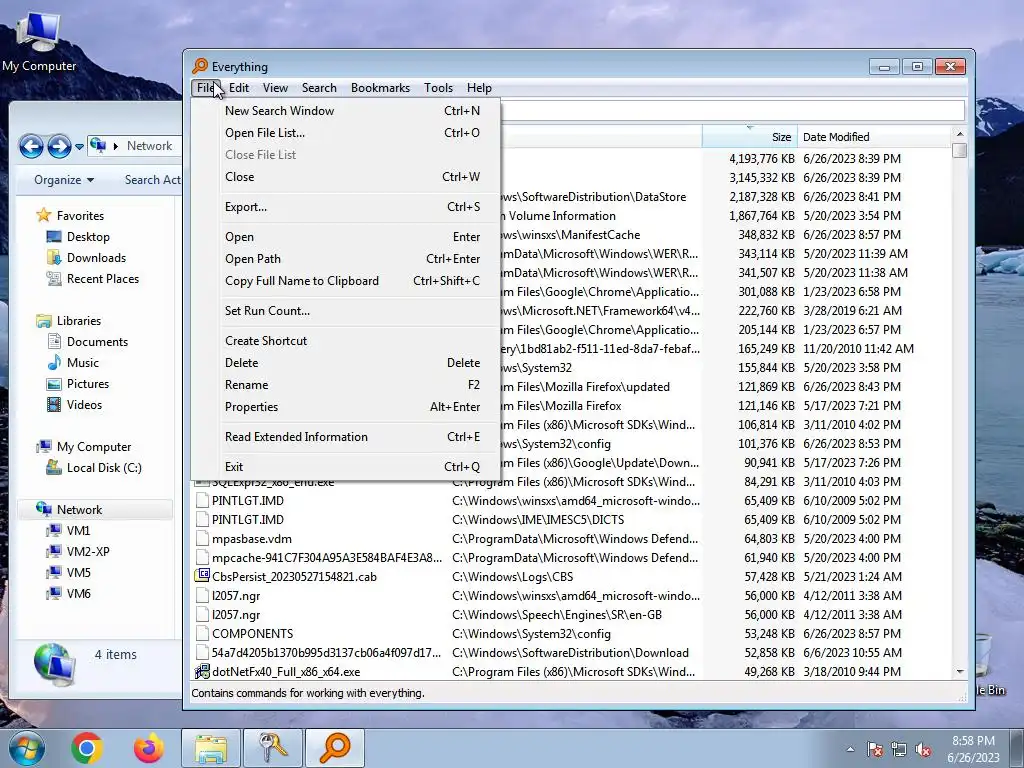
Task: Open the Organize dropdown in Network window
Action: [64, 180]
